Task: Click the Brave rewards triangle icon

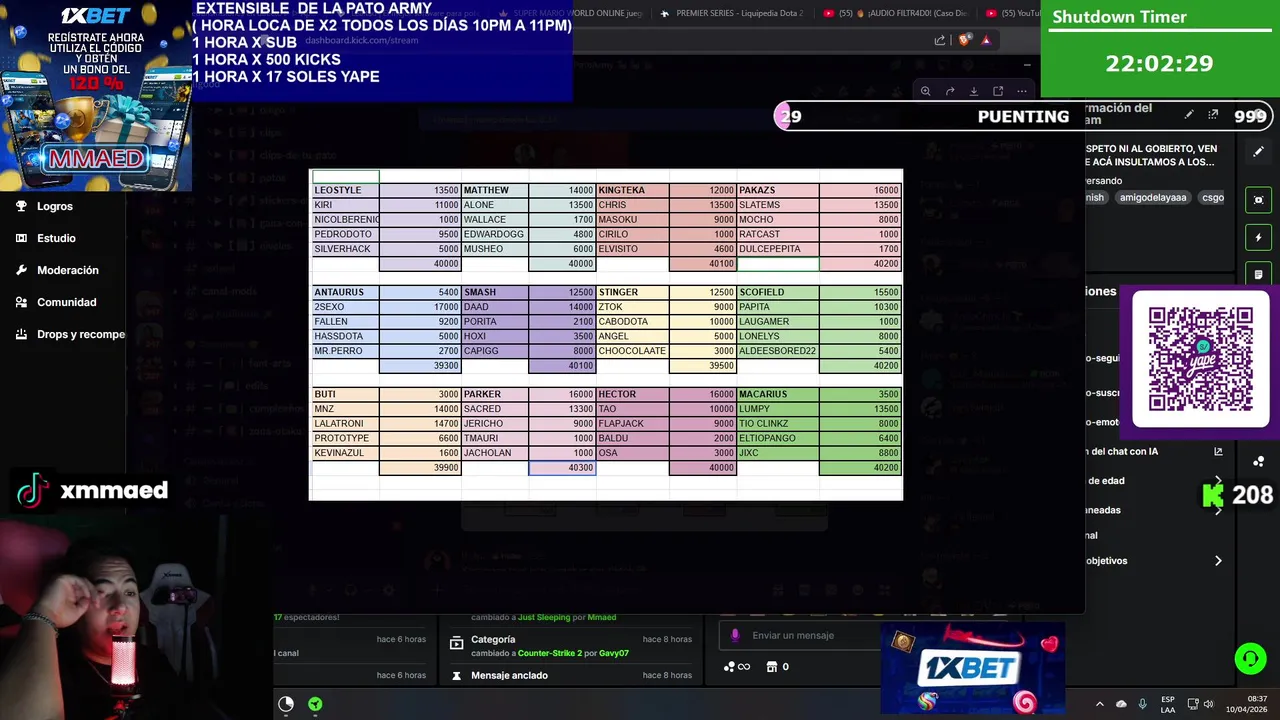Action: coord(986,40)
